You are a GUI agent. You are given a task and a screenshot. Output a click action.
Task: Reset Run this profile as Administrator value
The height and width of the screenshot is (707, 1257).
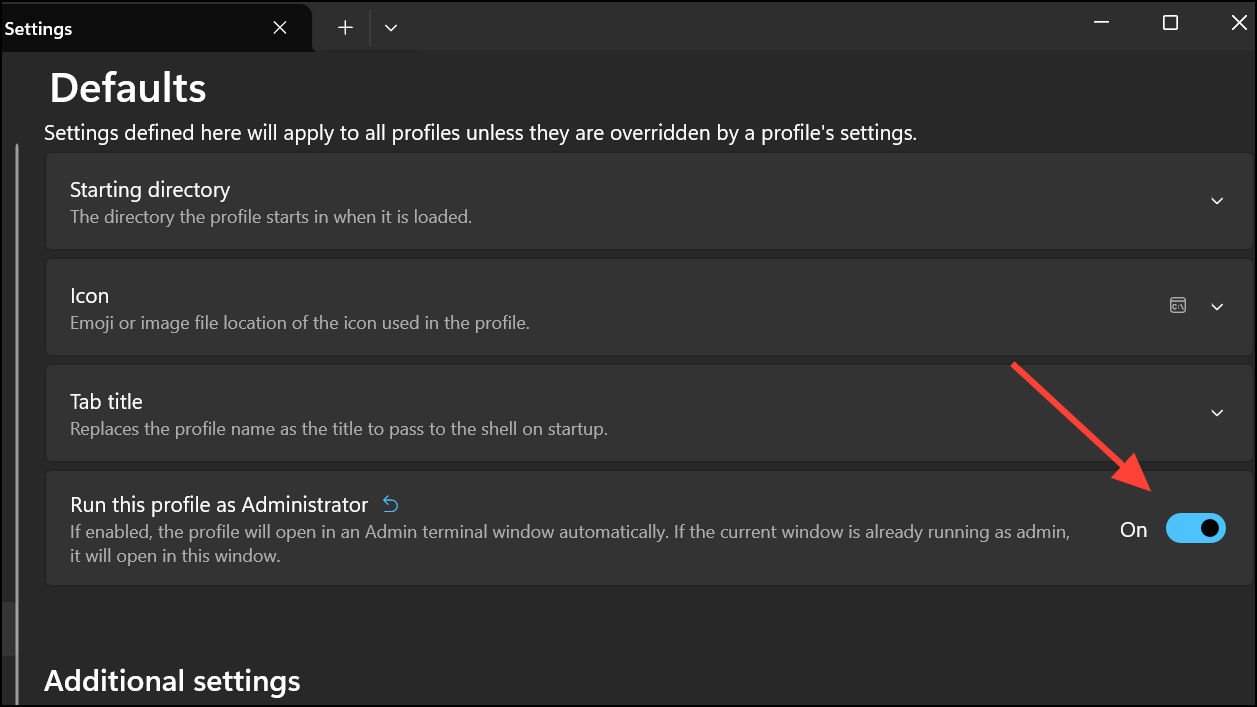(x=391, y=504)
